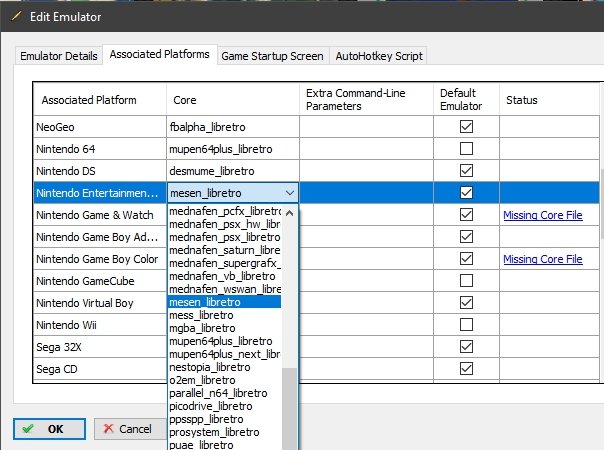Uncheck Default Emulator for Nintendo DS

(x=466, y=170)
